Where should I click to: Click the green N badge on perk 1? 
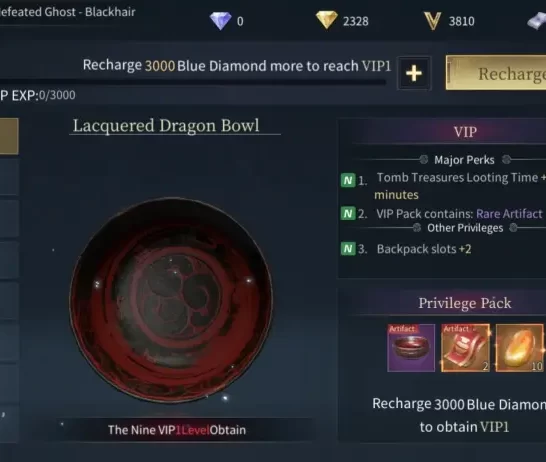[x=348, y=180]
